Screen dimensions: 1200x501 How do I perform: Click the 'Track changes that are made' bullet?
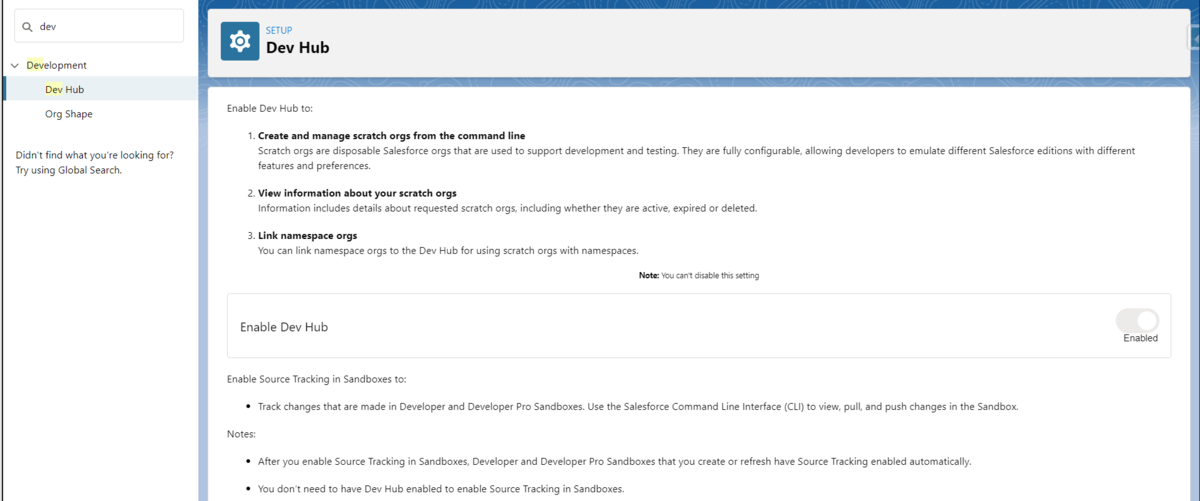(638, 407)
